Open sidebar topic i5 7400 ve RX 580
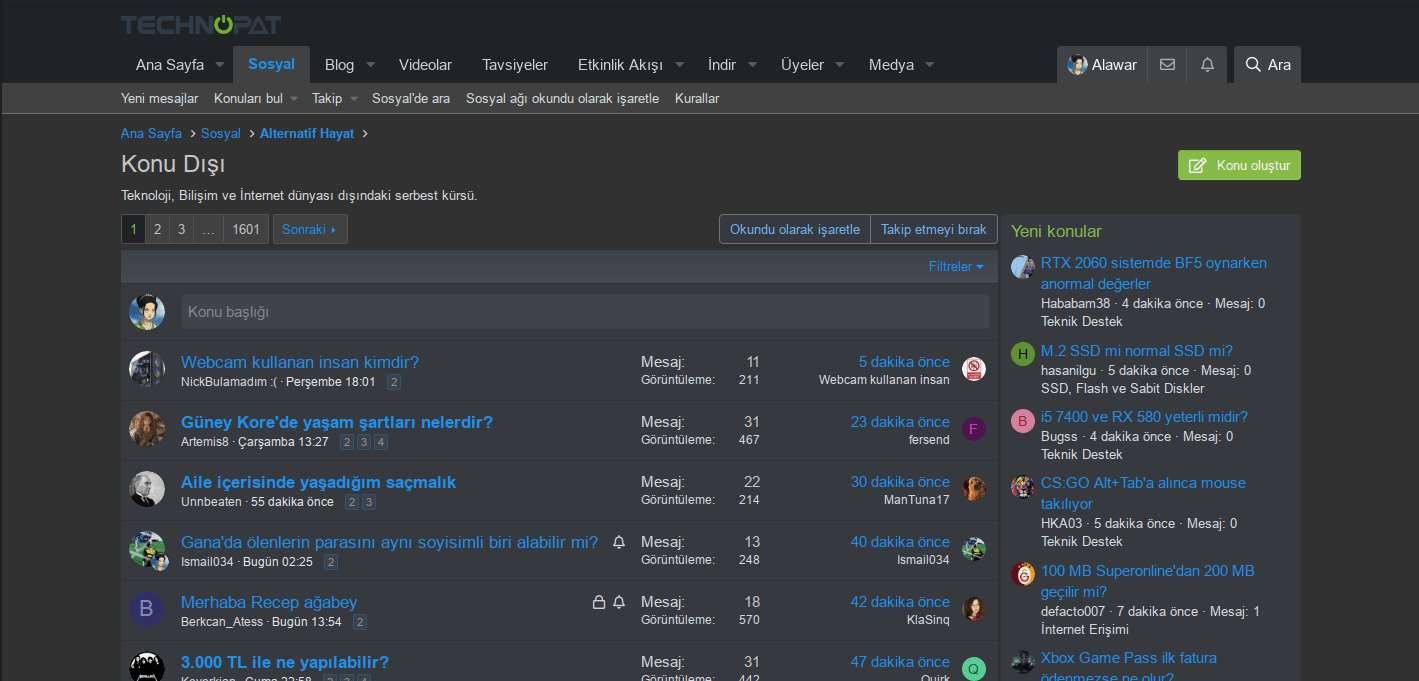Screen dimensions: 1419x681 tap(1144, 417)
